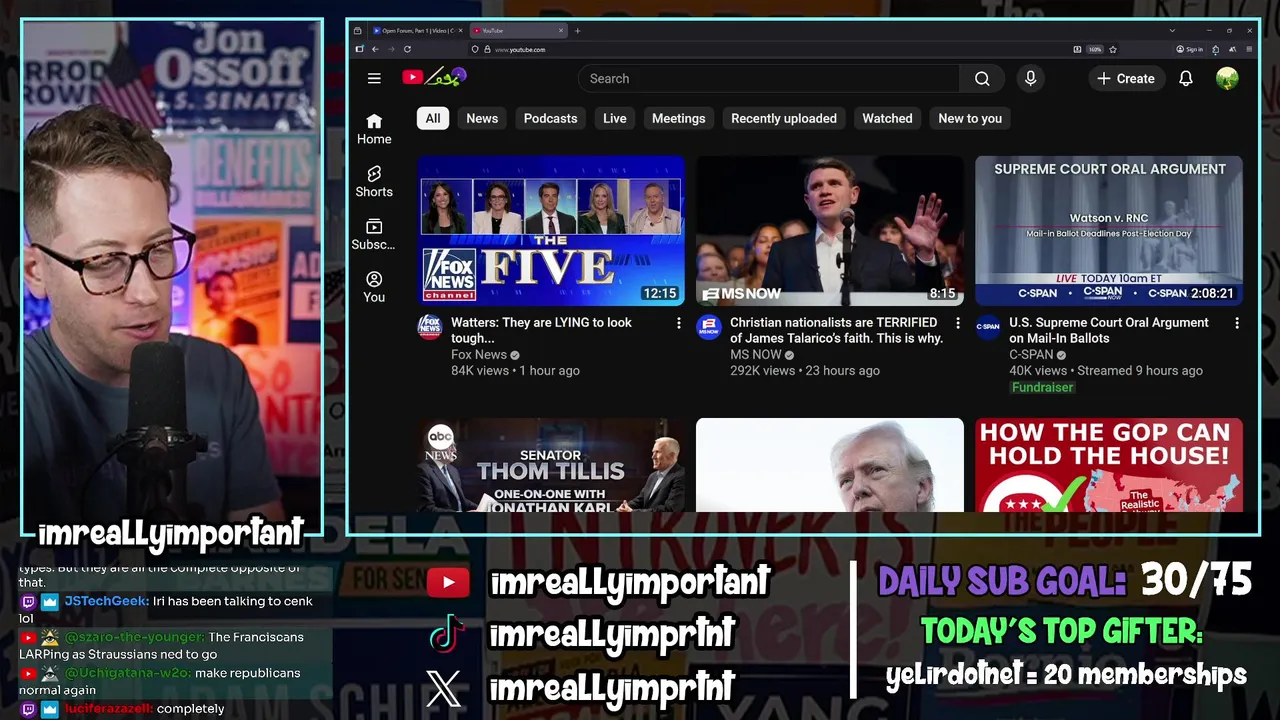
Task: Open The Five Fox News thumbnail
Action: click(x=551, y=230)
